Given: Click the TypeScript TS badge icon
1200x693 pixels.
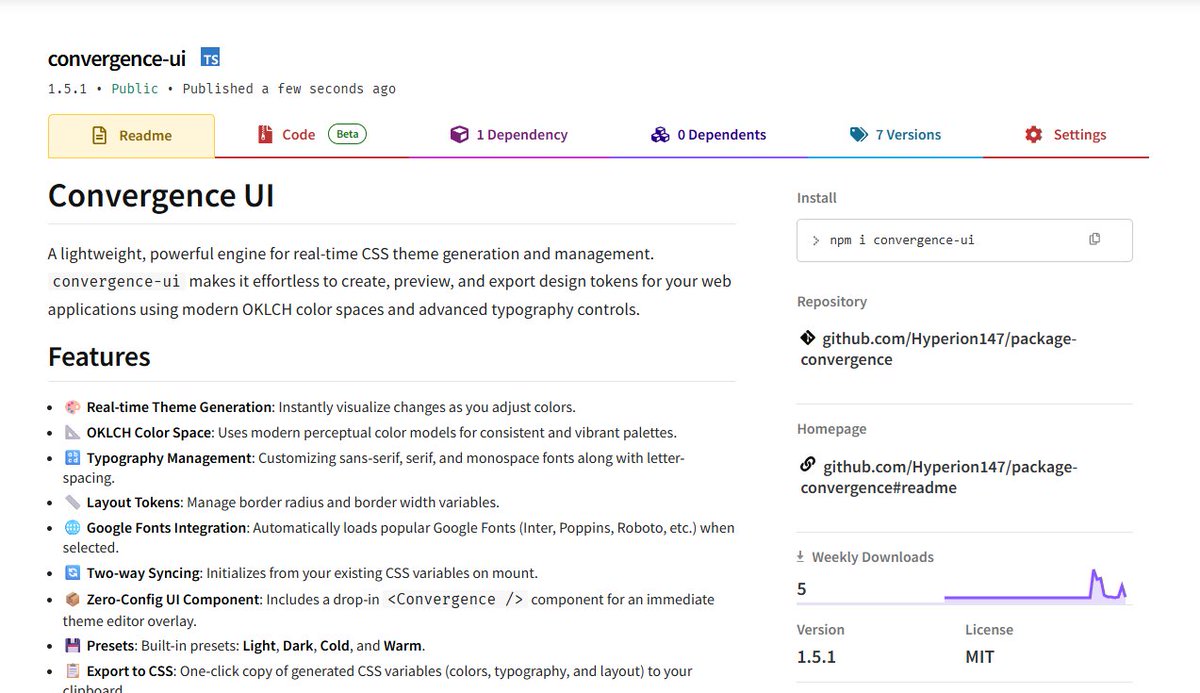Looking at the screenshot, I should pyautogui.click(x=210, y=58).
